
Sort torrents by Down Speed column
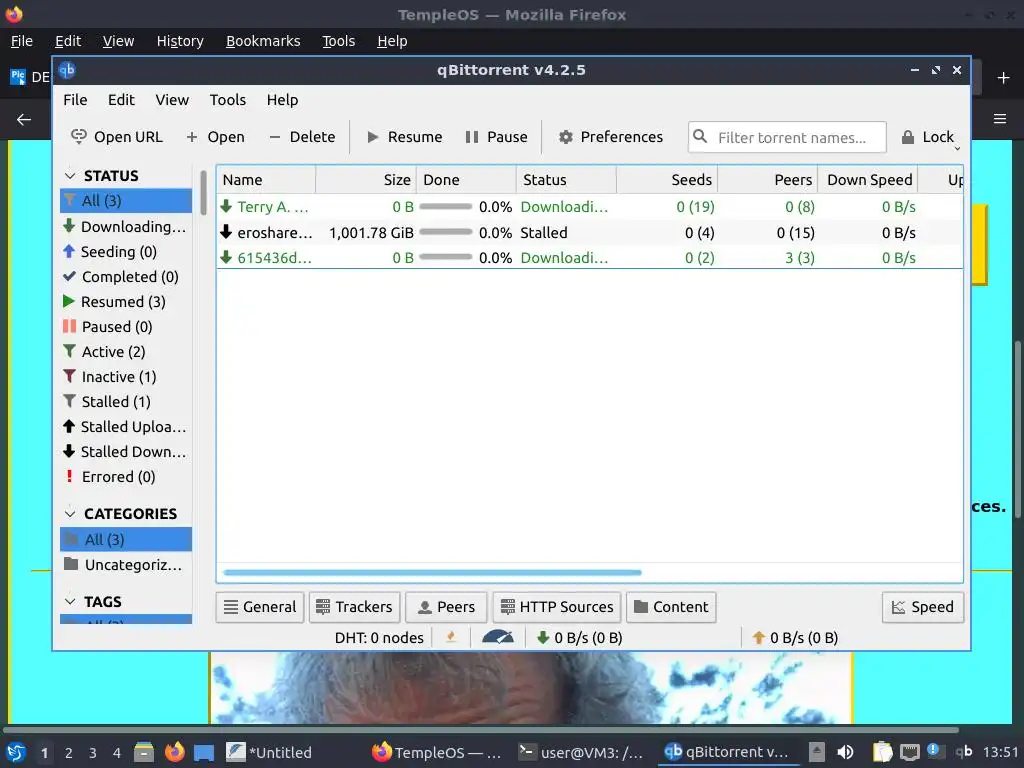click(x=868, y=180)
